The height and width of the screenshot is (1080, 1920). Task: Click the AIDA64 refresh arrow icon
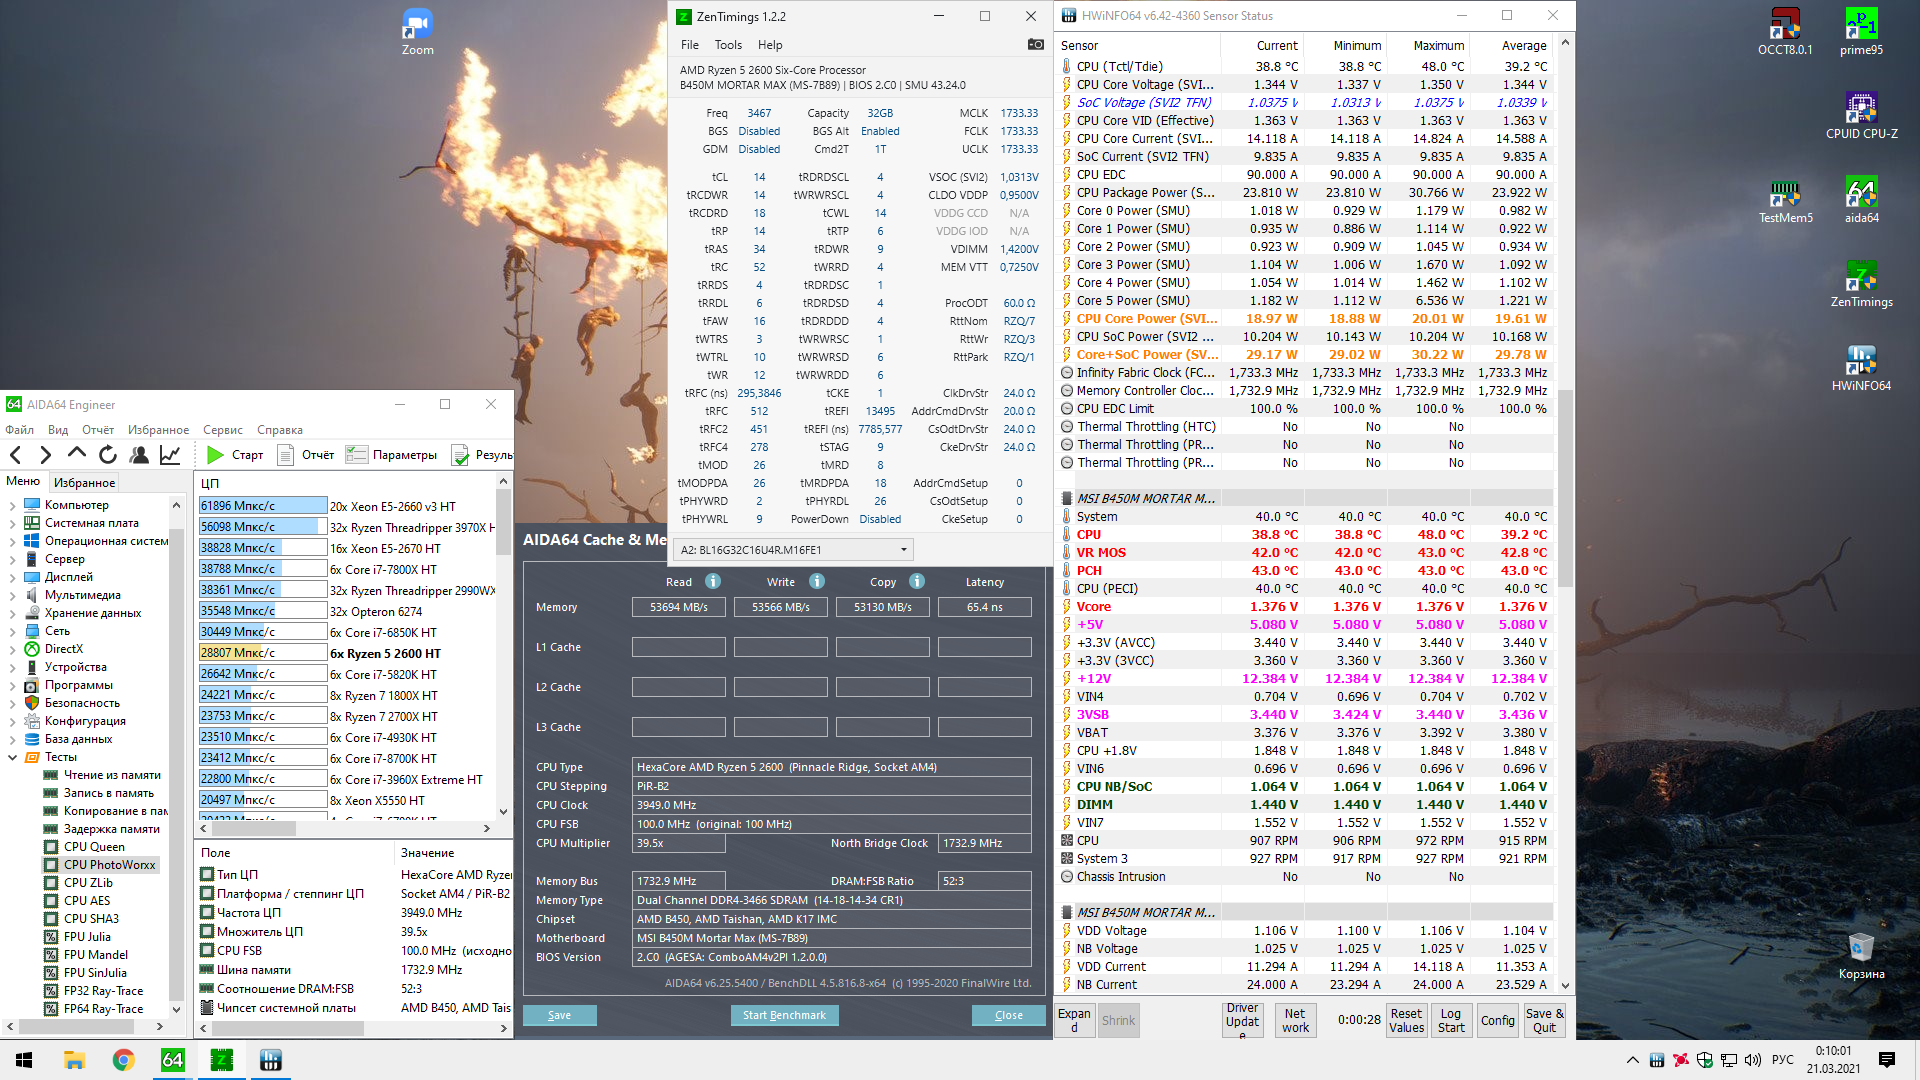coord(108,455)
